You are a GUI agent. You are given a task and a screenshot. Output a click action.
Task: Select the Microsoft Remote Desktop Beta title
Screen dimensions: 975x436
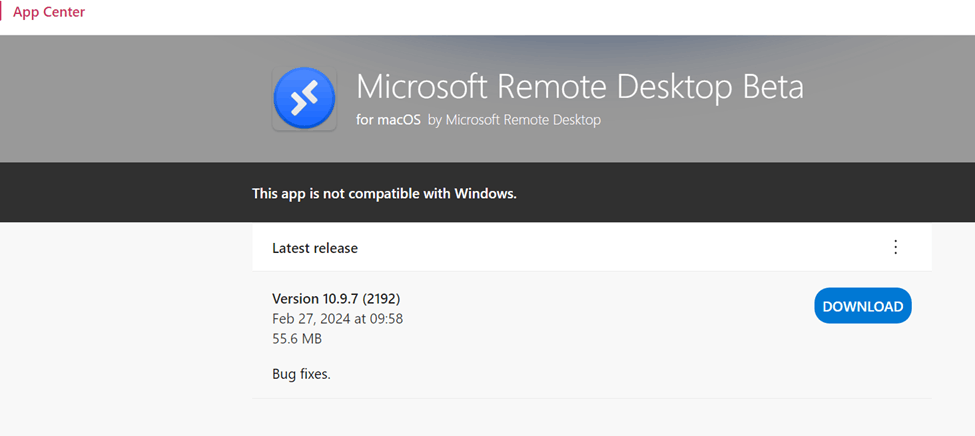click(x=580, y=86)
